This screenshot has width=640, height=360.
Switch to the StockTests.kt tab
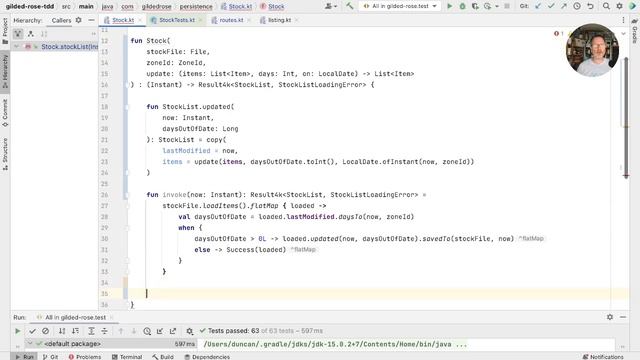tap(177, 20)
